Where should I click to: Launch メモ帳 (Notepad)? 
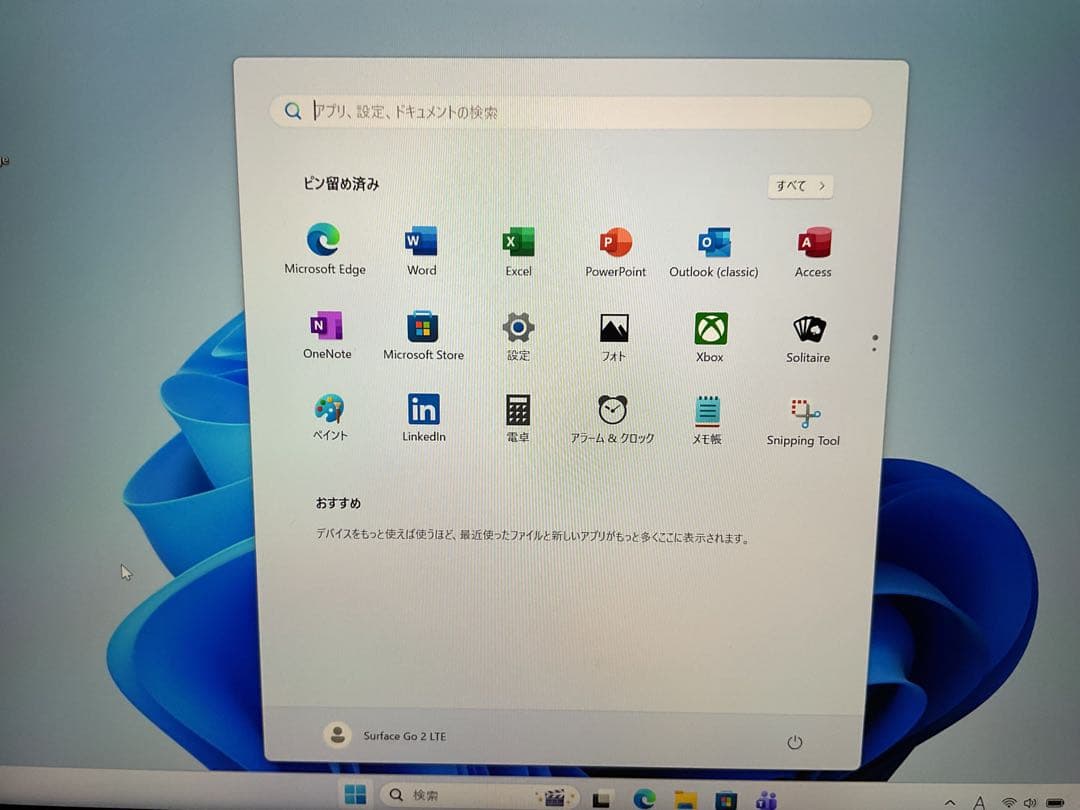pos(705,410)
